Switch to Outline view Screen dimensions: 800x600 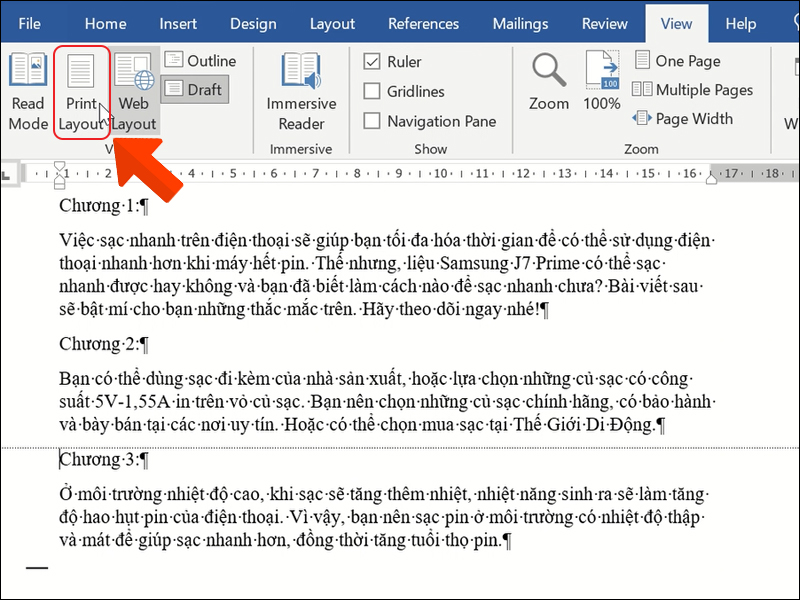click(200, 61)
